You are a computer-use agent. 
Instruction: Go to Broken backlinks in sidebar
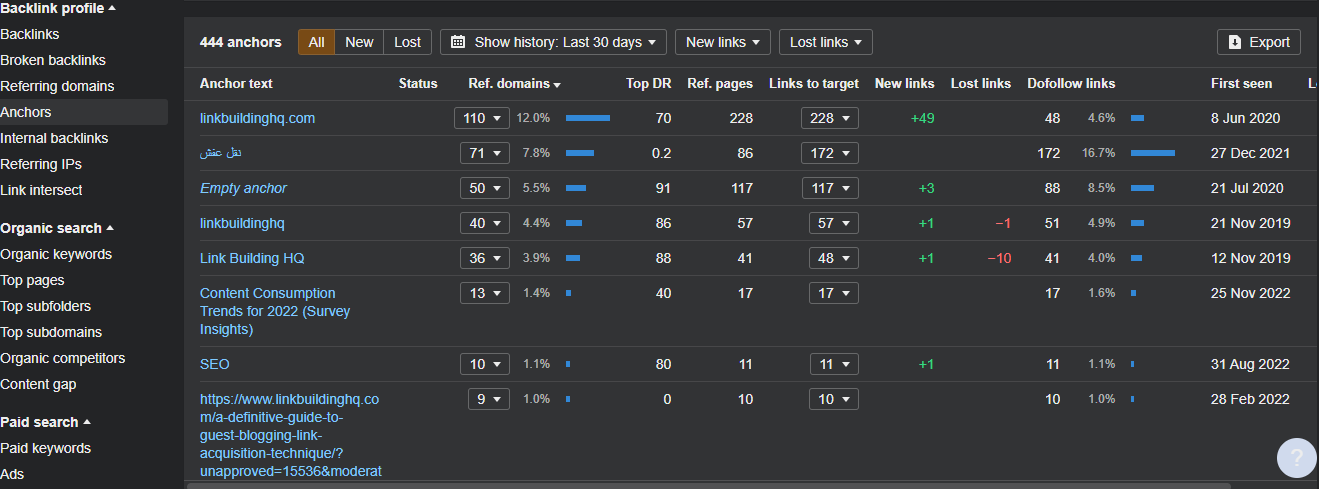click(53, 60)
